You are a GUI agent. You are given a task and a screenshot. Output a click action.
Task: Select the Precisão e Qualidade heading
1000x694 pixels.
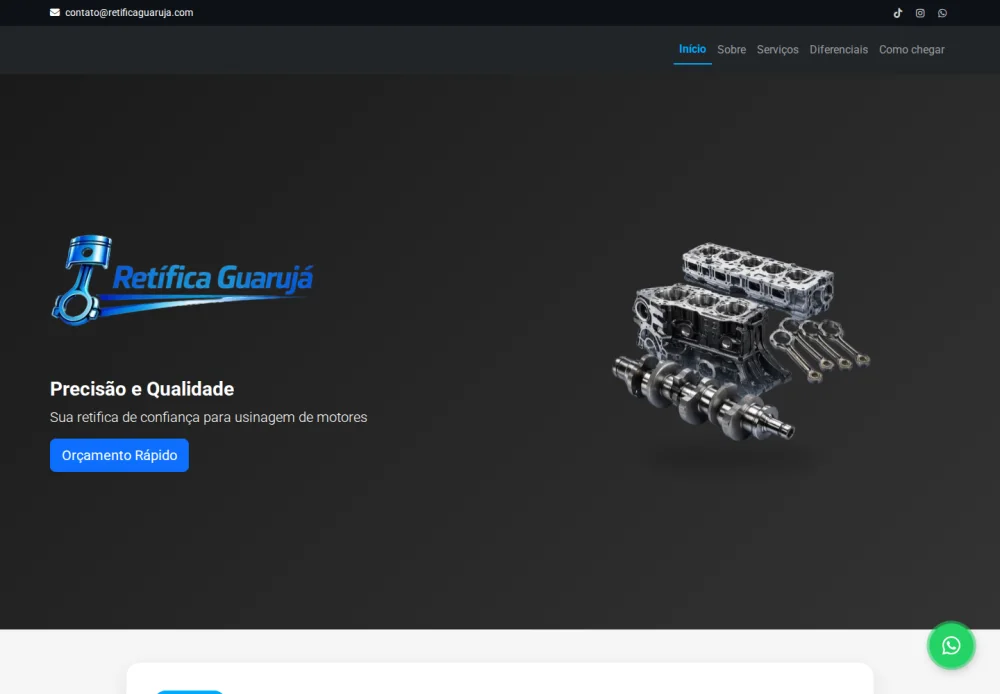[142, 388]
